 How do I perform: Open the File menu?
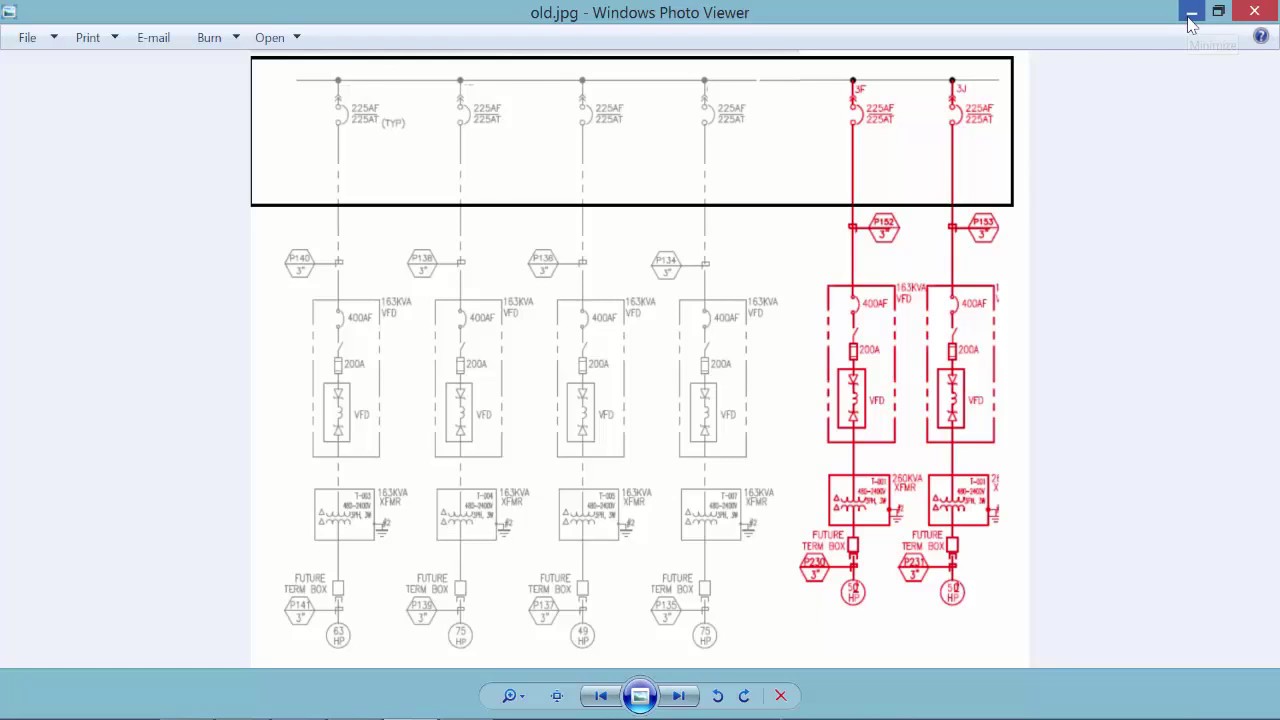(27, 37)
